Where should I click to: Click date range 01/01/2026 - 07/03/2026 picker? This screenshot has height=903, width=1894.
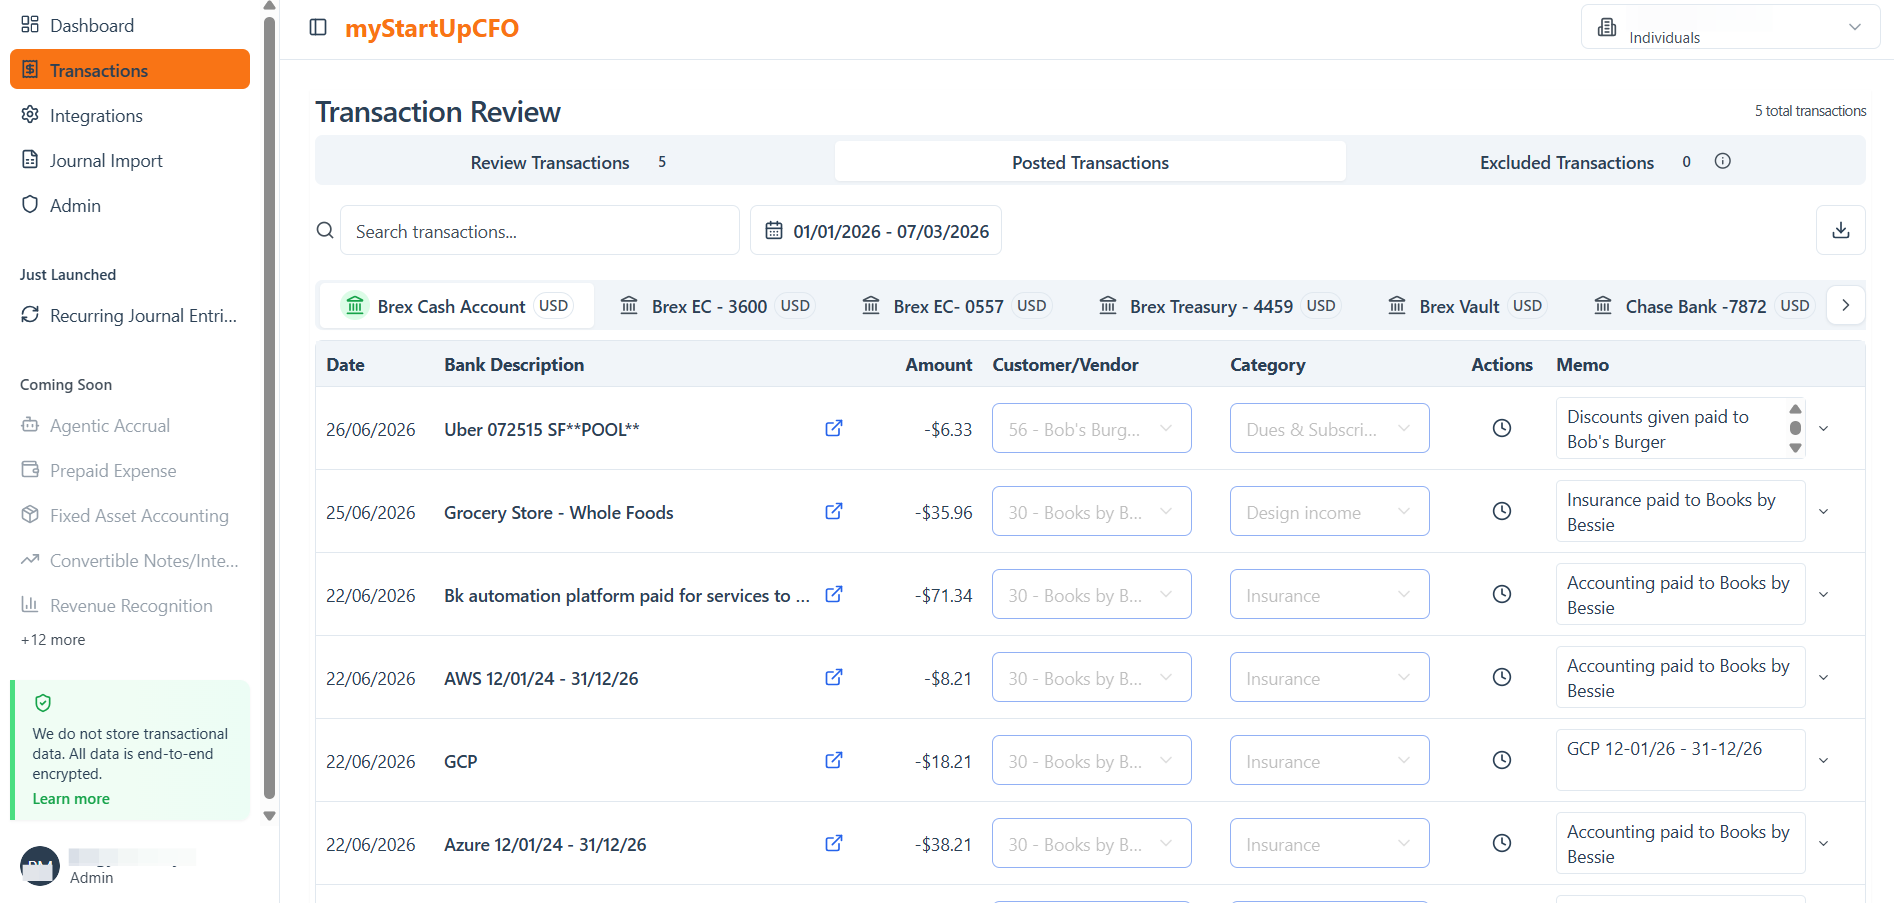click(x=876, y=230)
